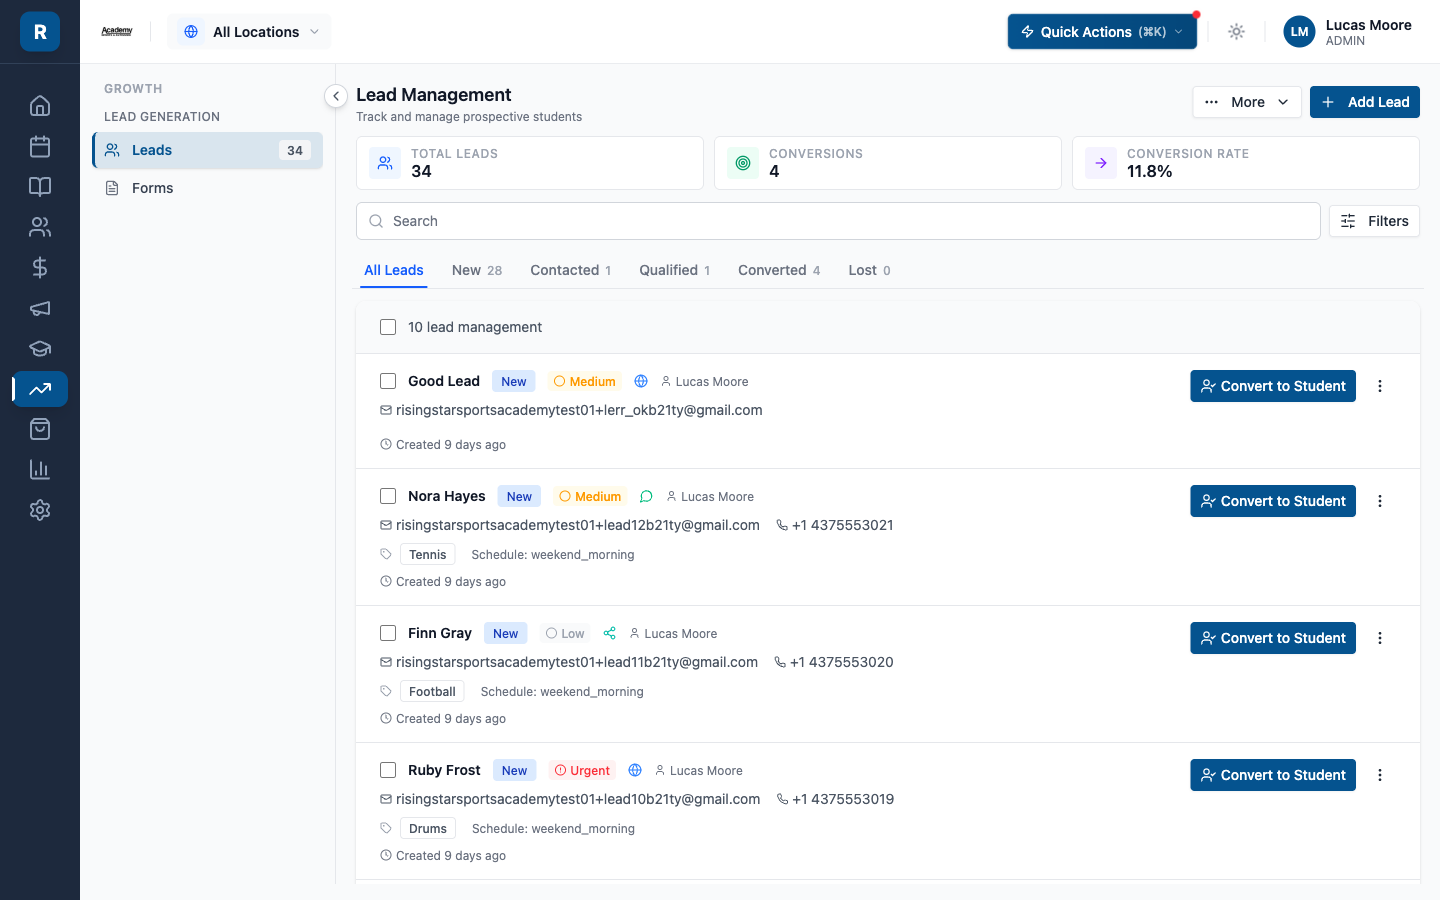Open the bar chart reports icon
Viewport: 1440px width, 900px height.
coord(40,469)
